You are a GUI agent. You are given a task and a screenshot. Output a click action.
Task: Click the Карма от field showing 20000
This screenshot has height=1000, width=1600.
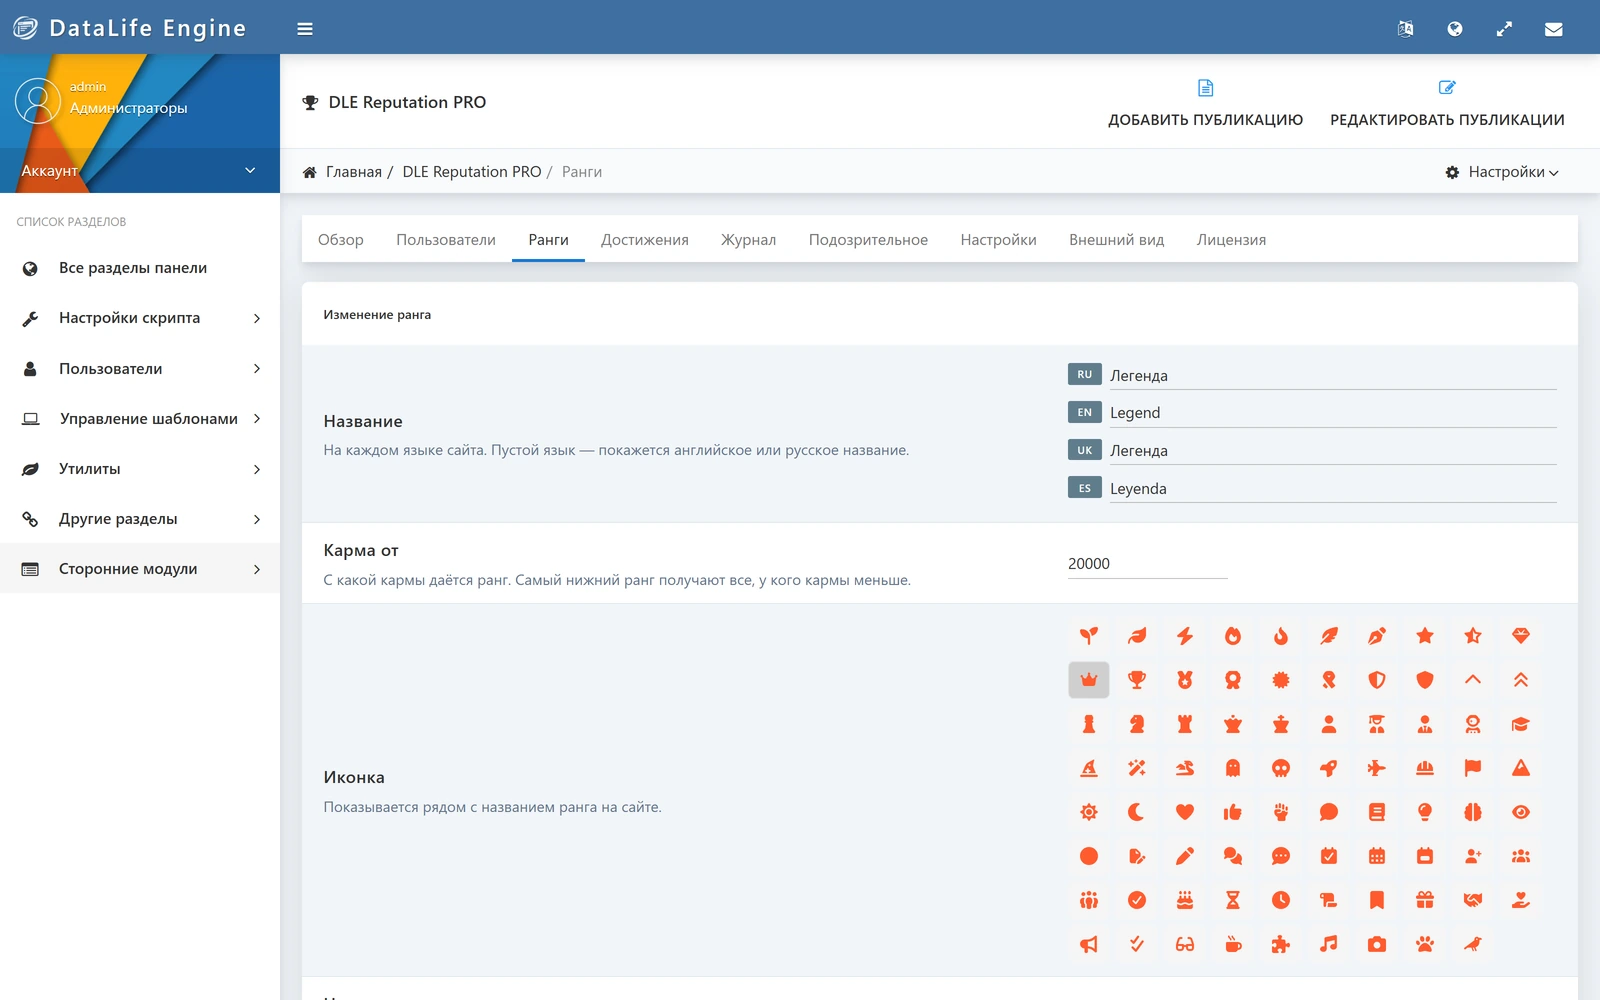click(x=1147, y=564)
